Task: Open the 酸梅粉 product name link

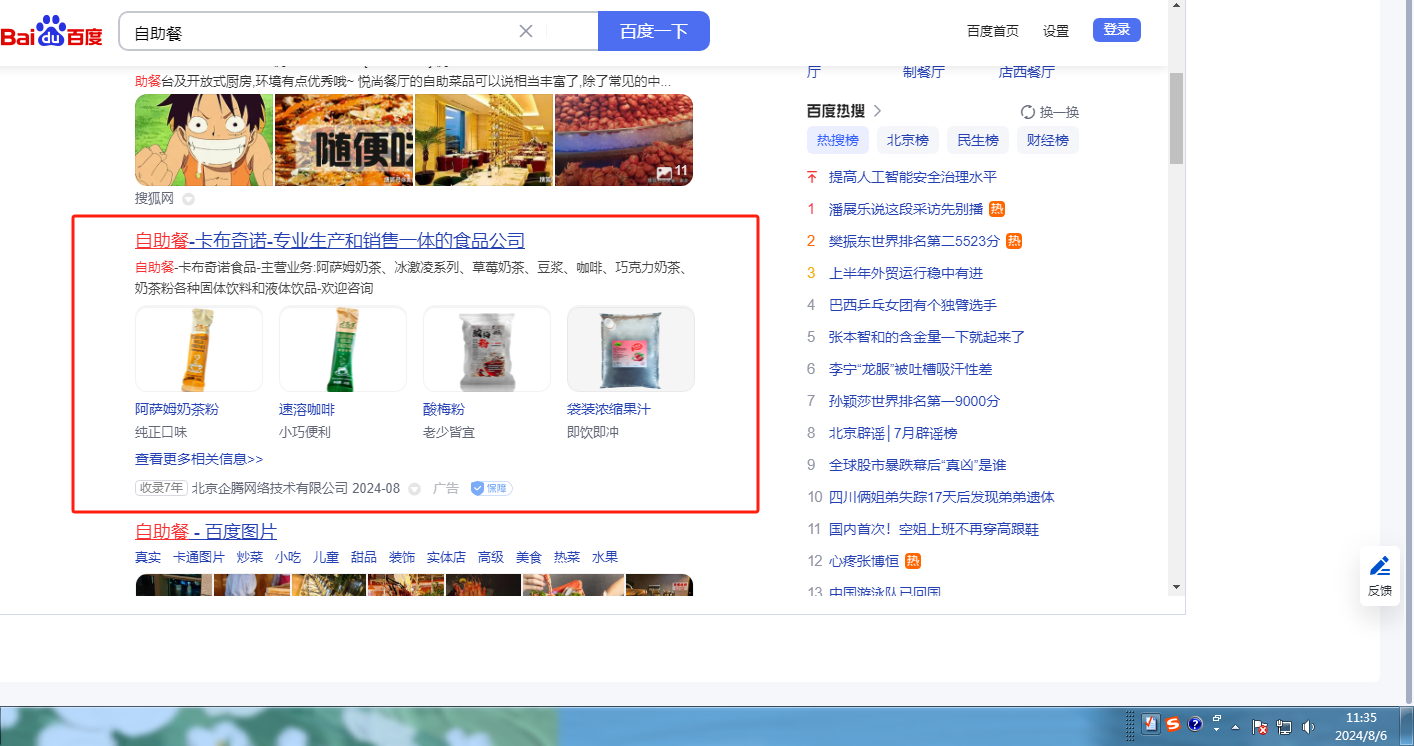Action: click(444, 409)
